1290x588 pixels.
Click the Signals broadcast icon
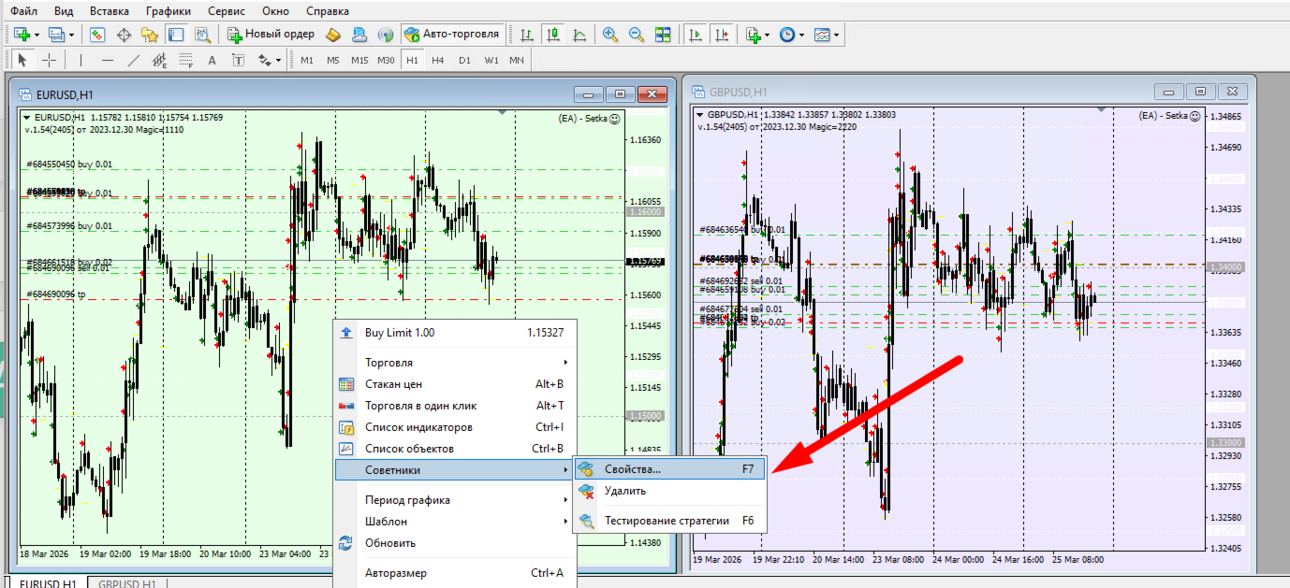point(386,34)
